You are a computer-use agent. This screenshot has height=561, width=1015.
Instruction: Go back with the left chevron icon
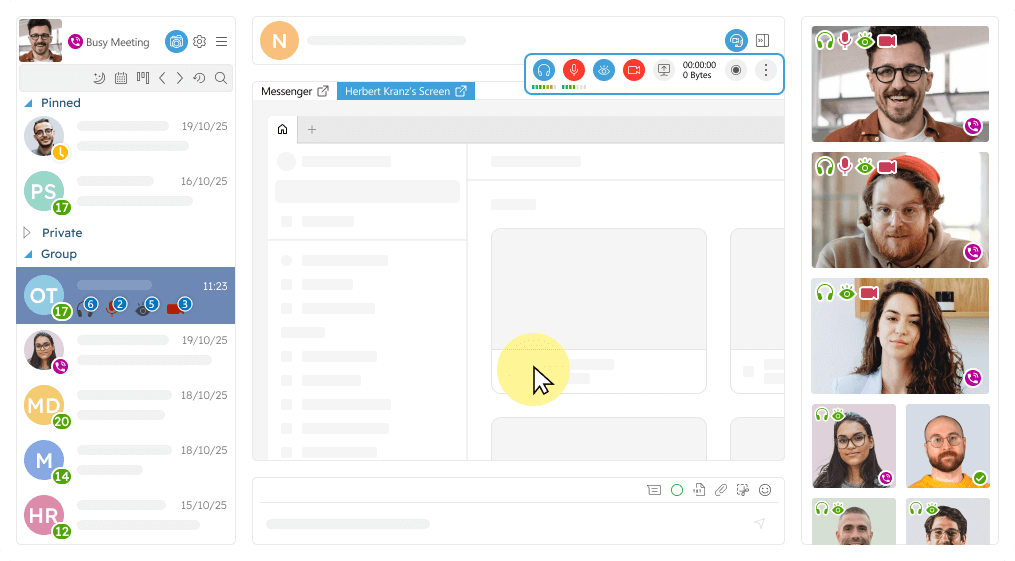(162, 78)
